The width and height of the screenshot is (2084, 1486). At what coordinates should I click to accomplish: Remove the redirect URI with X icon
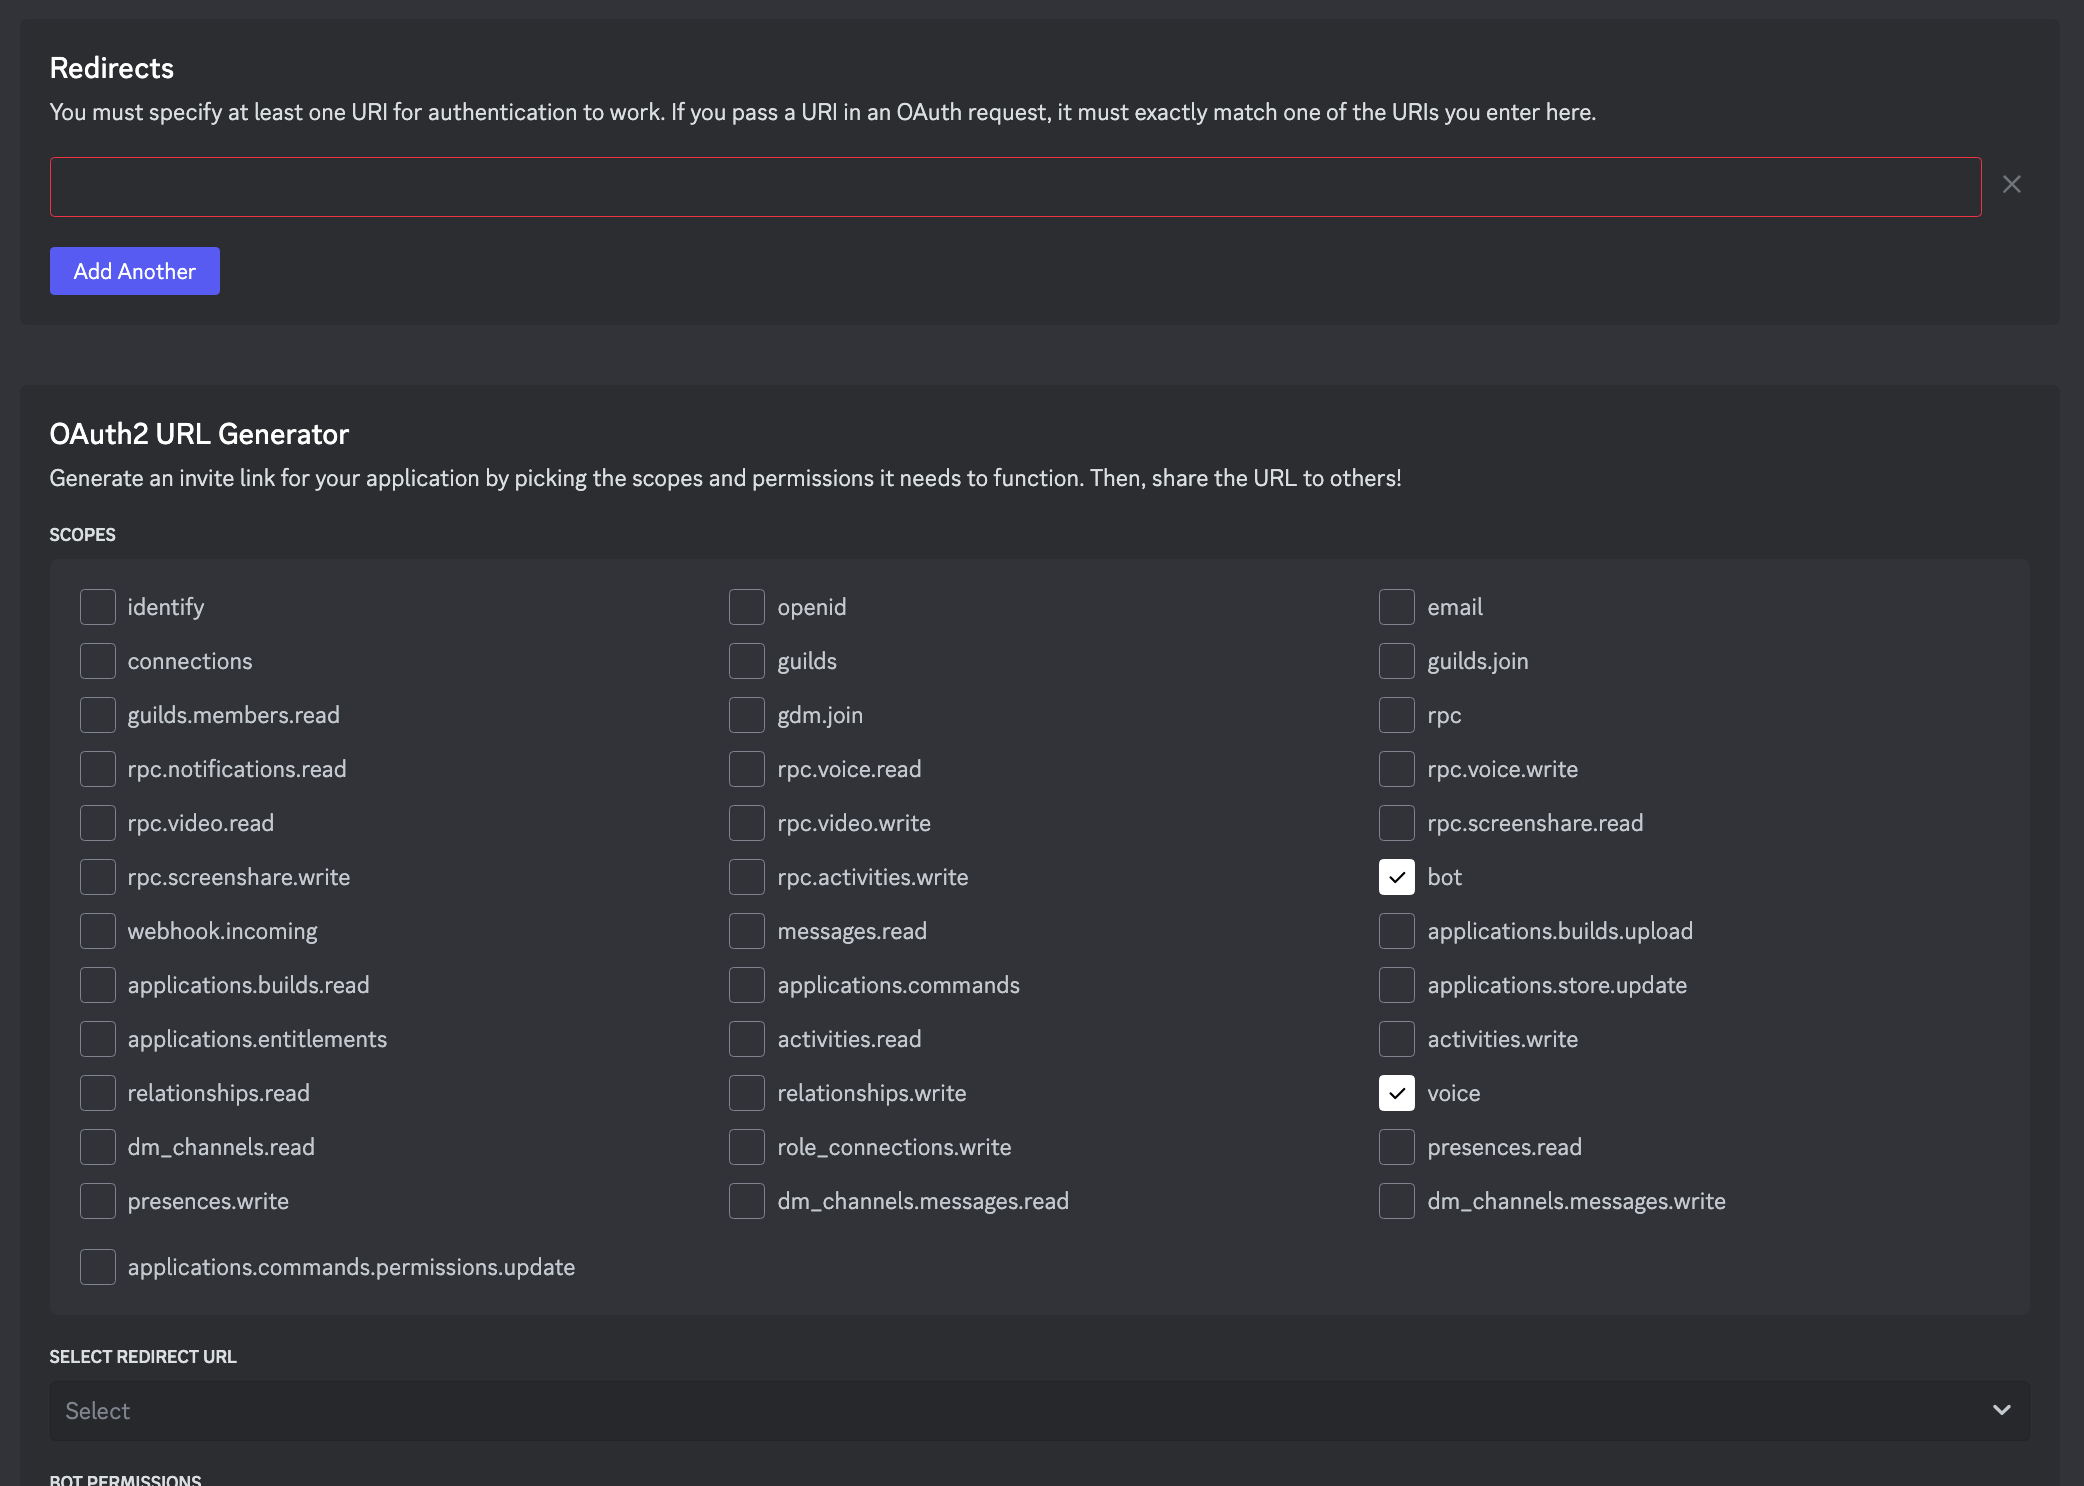pos(2012,184)
